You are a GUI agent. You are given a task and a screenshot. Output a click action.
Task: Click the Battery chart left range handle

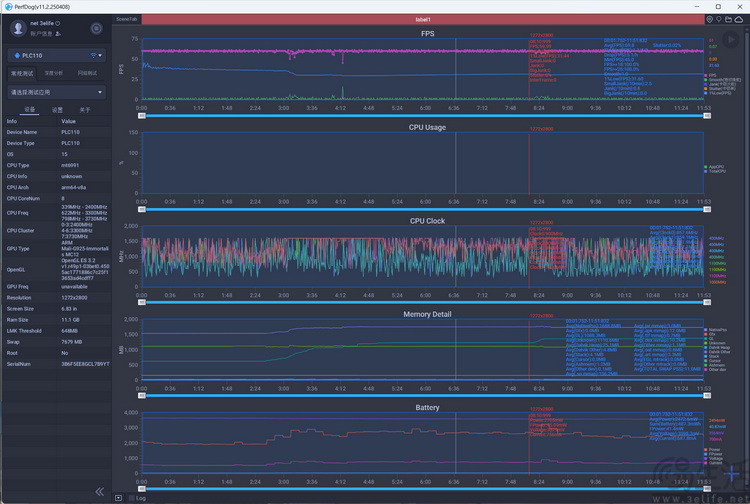(142, 489)
